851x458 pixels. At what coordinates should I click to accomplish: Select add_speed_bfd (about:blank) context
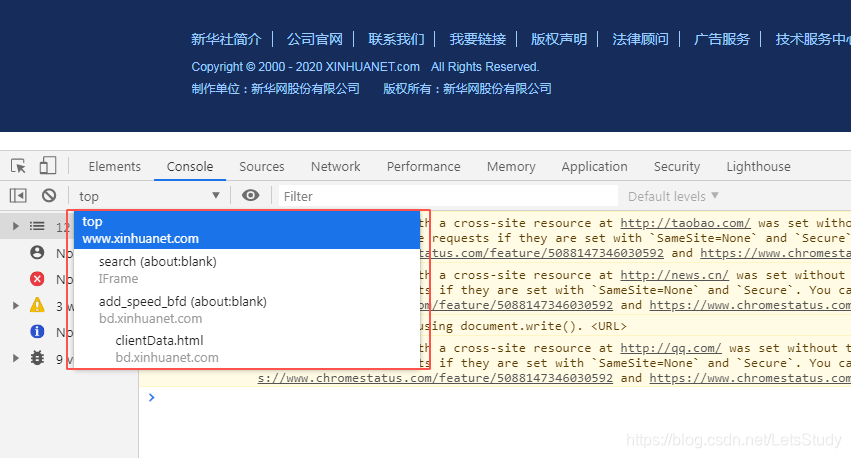247,309
